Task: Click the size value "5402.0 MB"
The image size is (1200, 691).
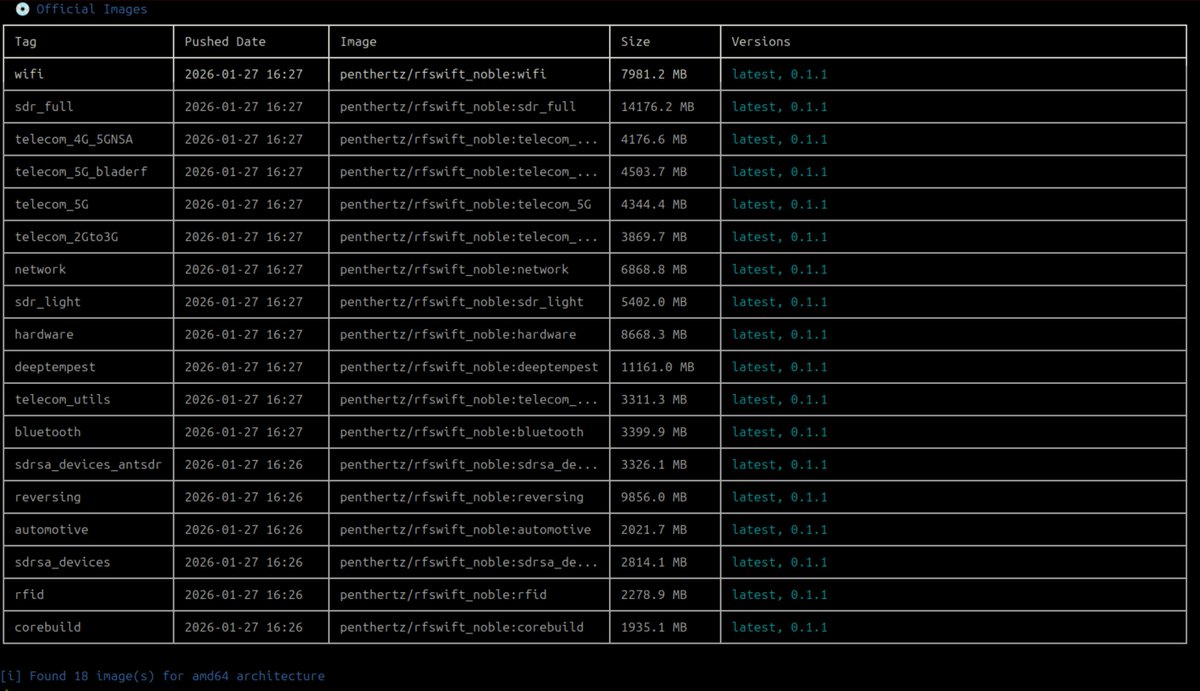Action: 653,302
